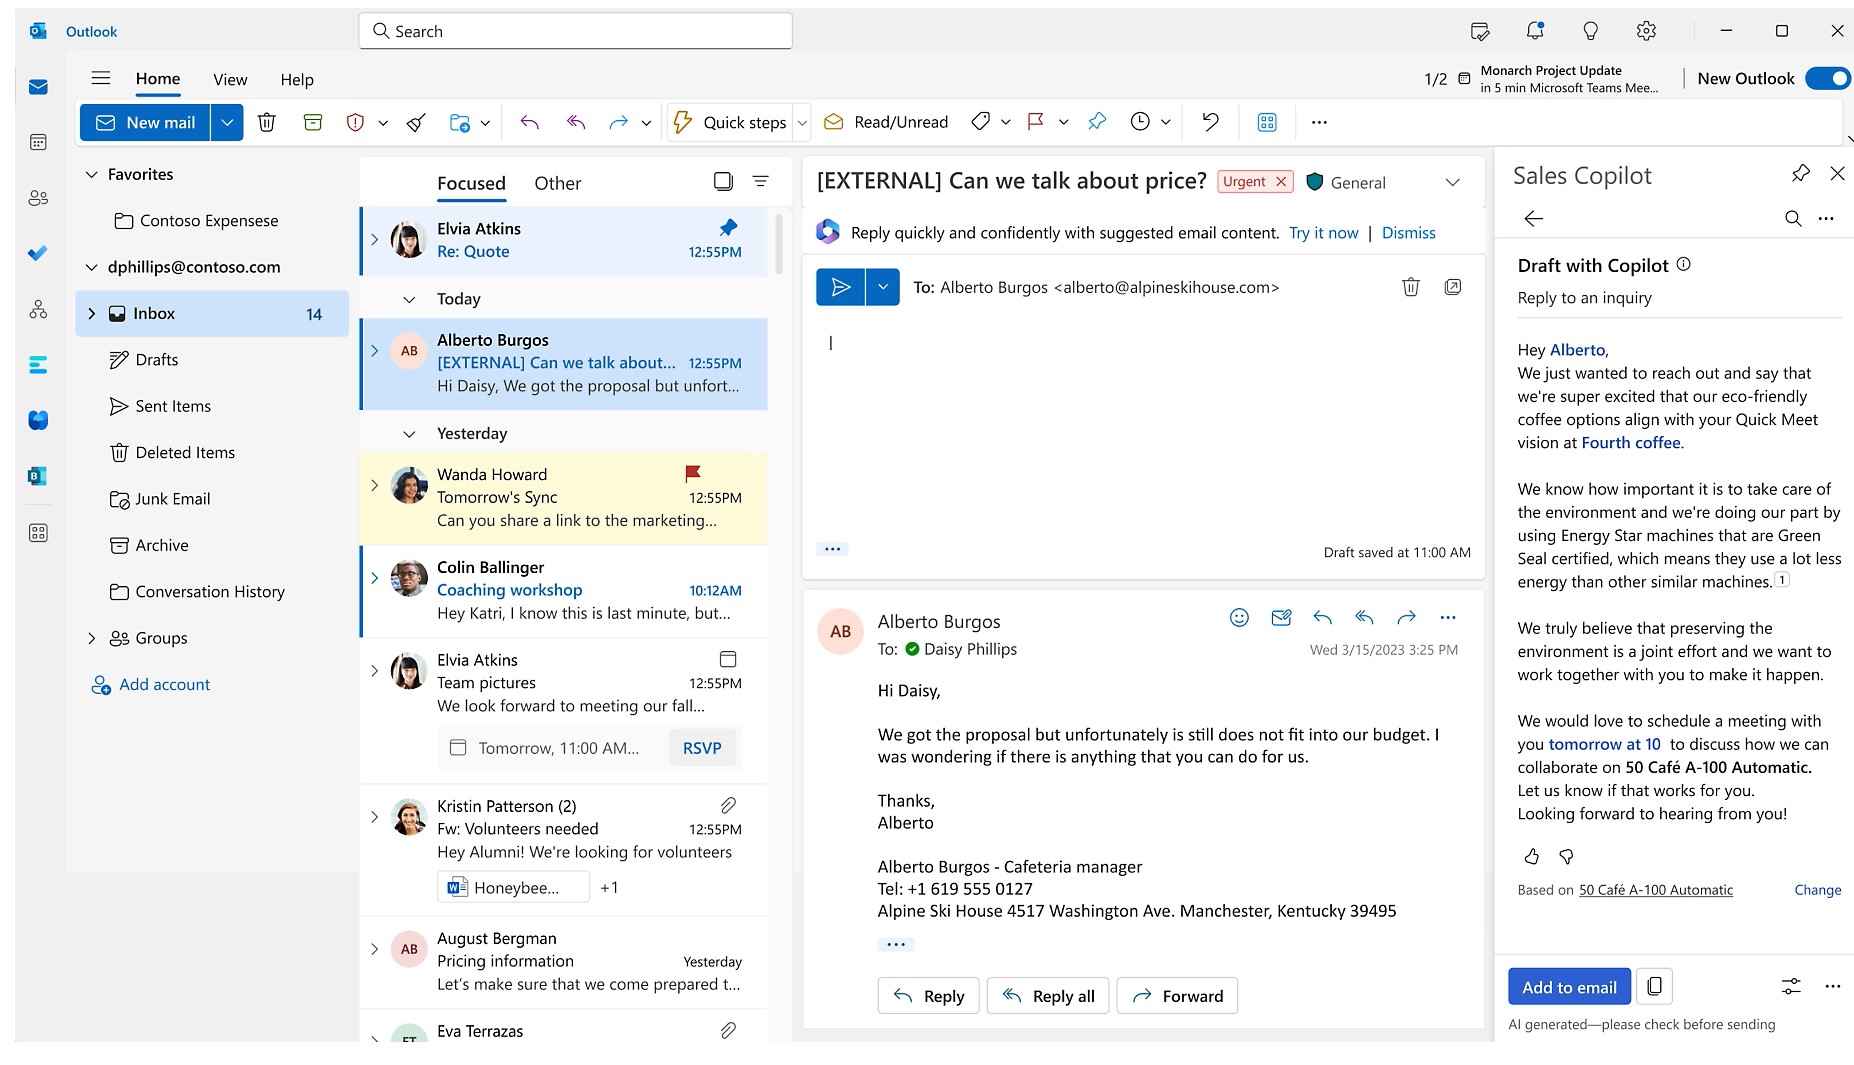1854x1065 pixels.
Task: Open the New mail dropdown arrow
Action: pos(227,122)
